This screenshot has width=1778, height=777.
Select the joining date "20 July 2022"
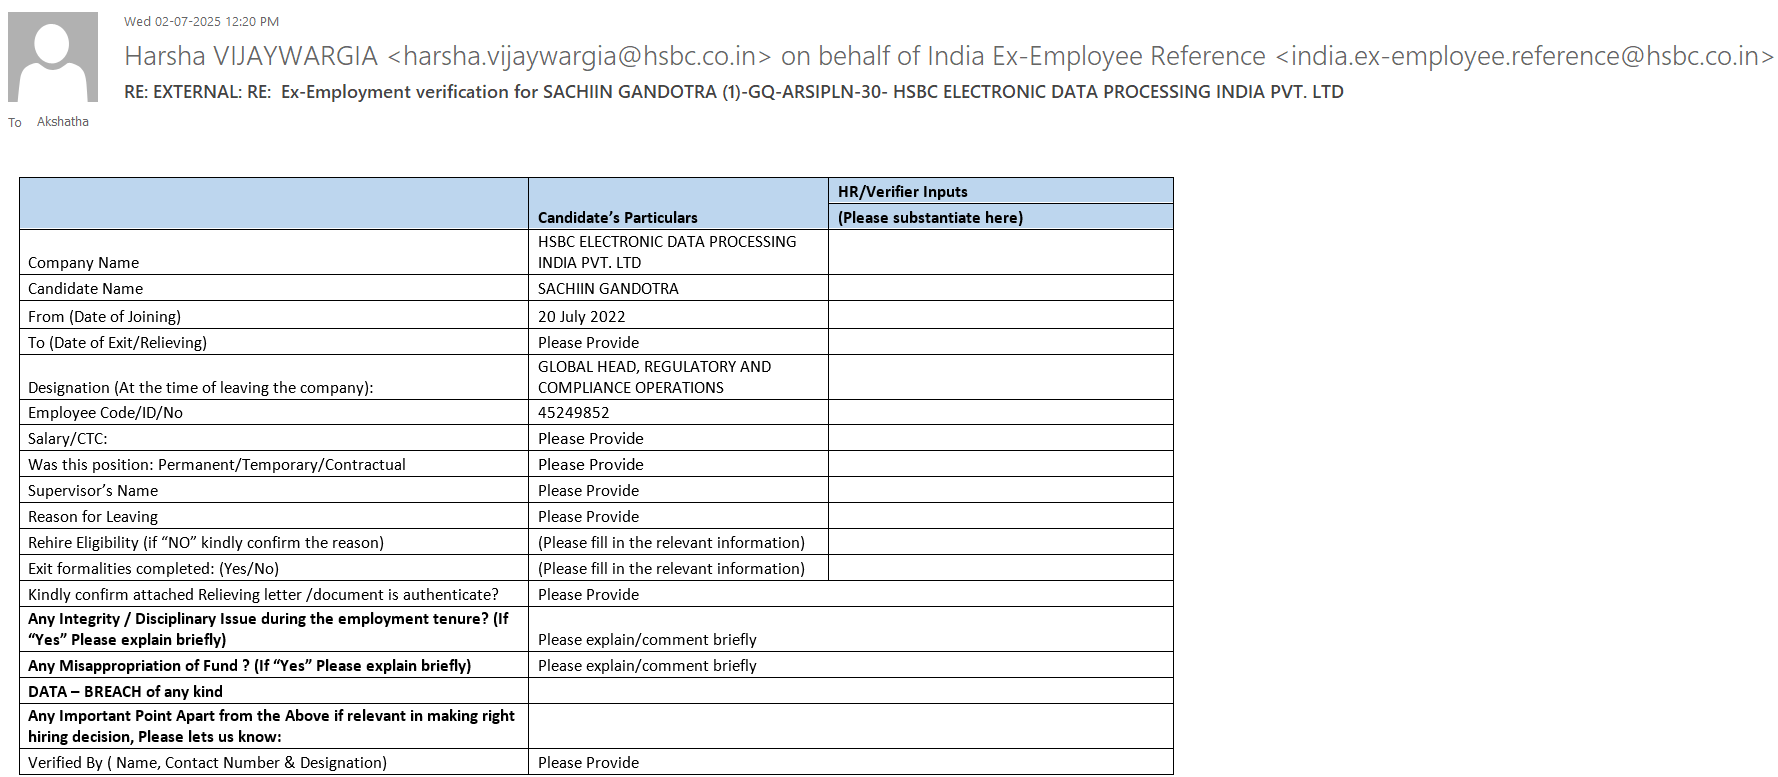tap(581, 316)
